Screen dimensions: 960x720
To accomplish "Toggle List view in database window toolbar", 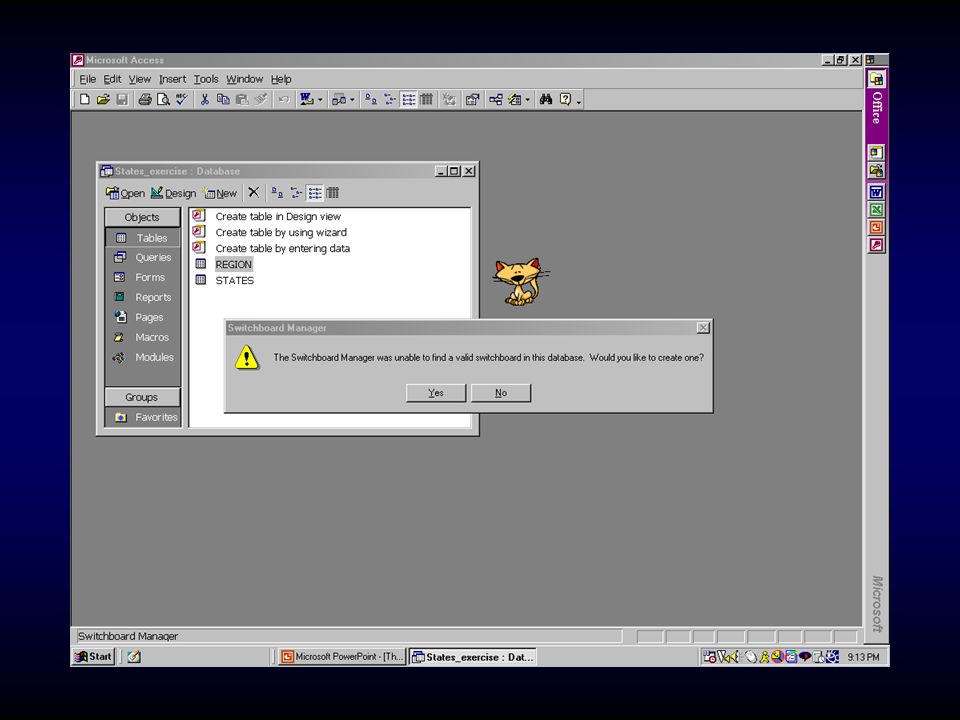I will (315, 193).
